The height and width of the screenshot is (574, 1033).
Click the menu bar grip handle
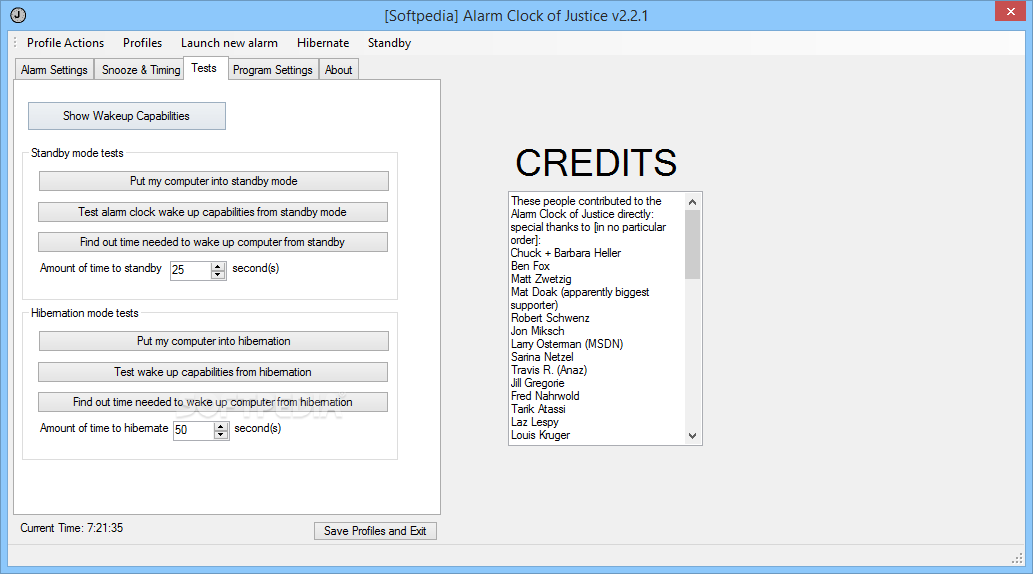pyautogui.click(x=15, y=43)
